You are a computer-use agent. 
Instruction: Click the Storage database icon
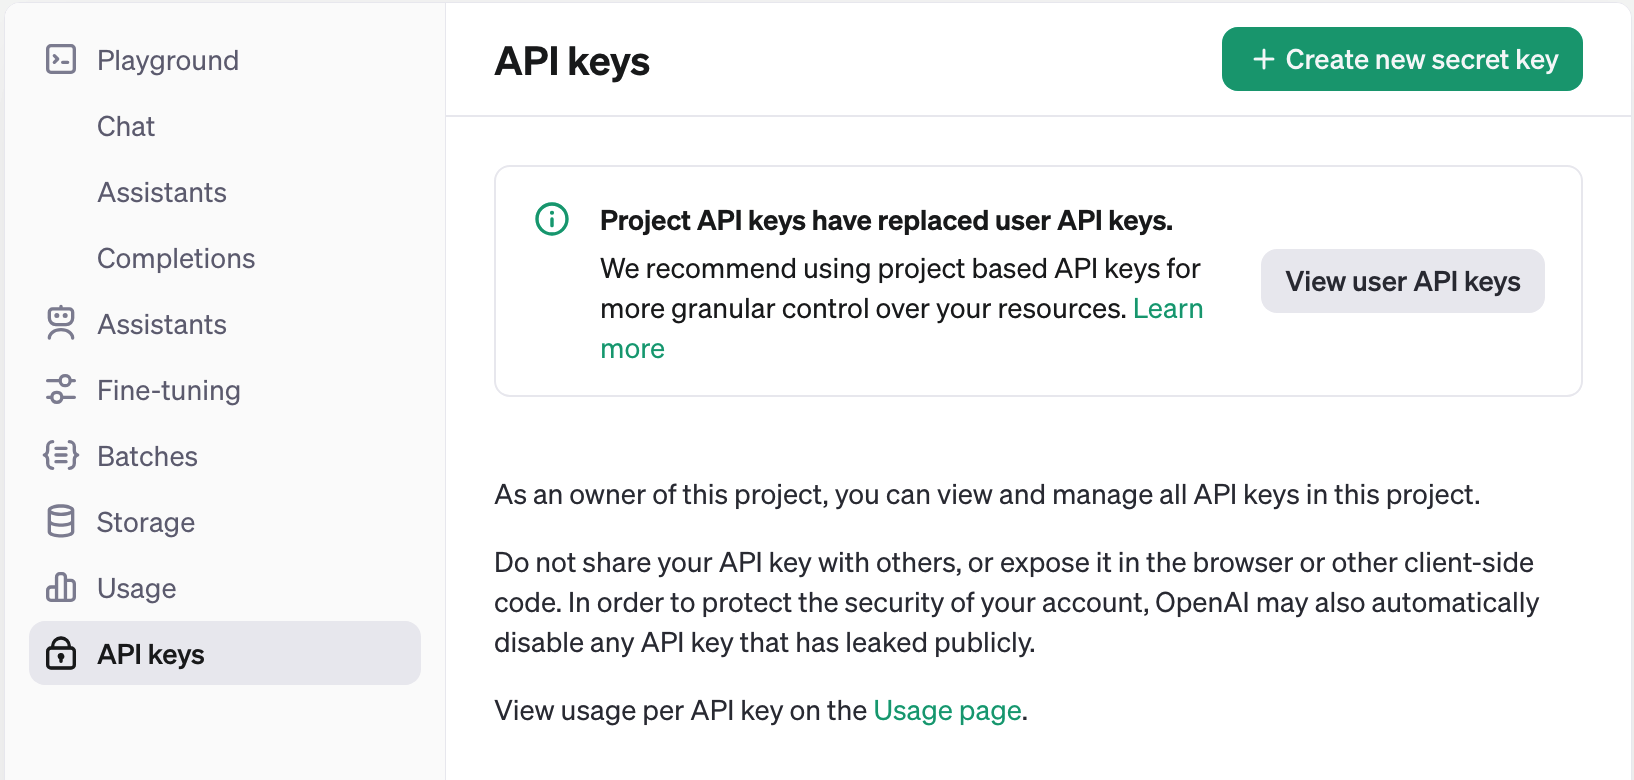[x=61, y=522]
